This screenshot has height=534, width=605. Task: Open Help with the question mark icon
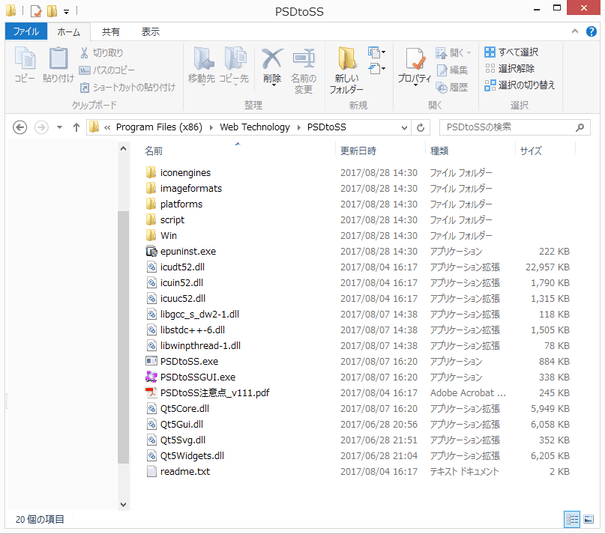[x=591, y=31]
